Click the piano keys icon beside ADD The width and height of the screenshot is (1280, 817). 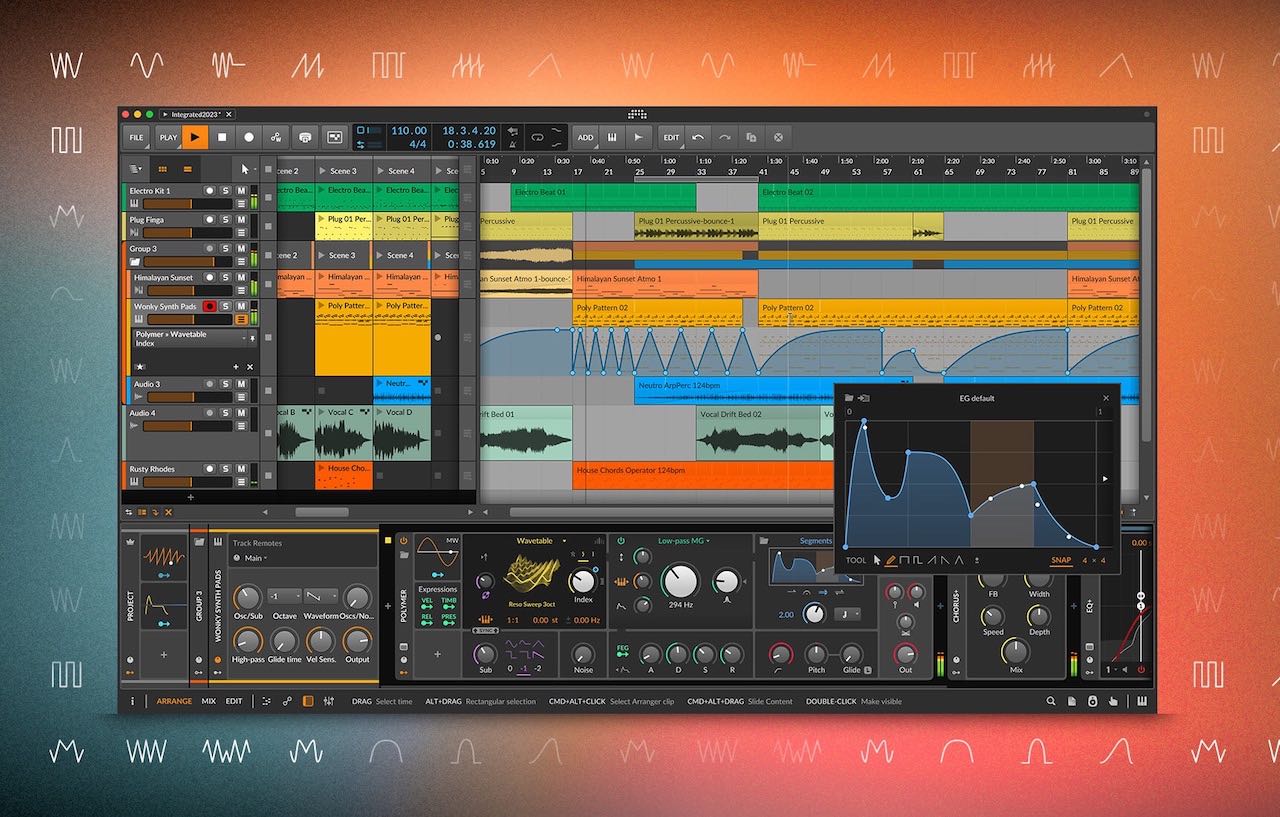pyautogui.click(x=611, y=137)
